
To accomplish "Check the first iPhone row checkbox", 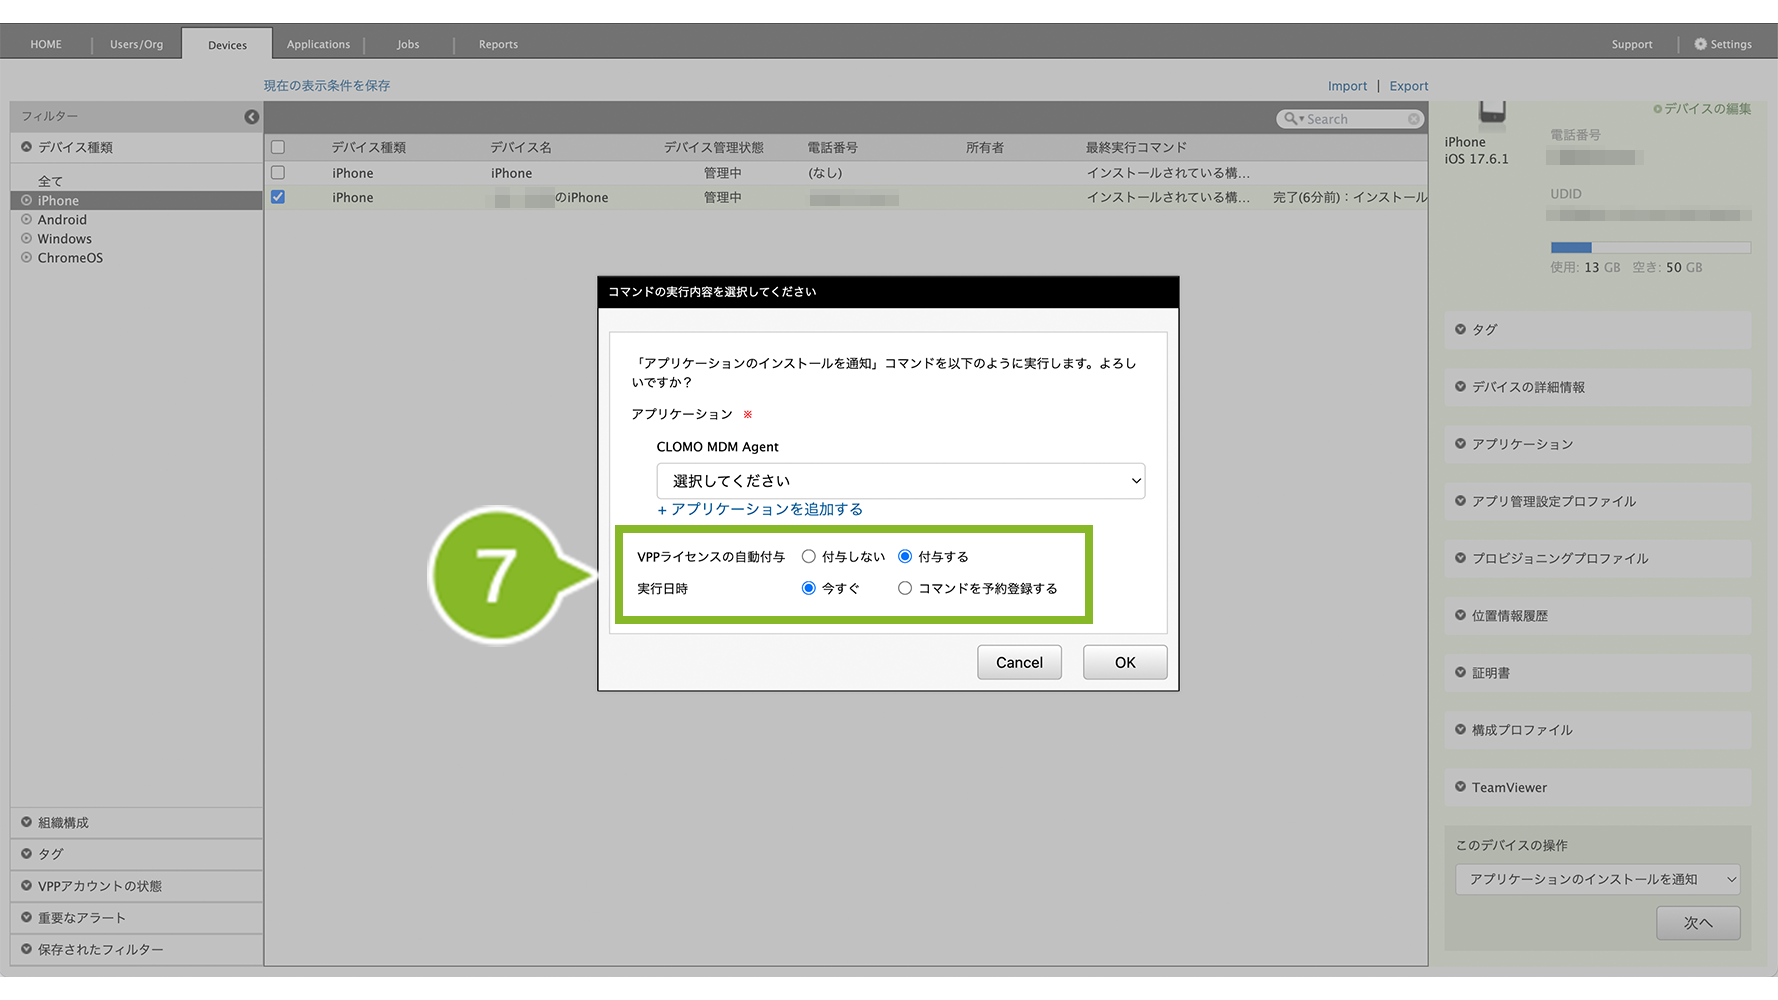I will [x=278, y=173].
